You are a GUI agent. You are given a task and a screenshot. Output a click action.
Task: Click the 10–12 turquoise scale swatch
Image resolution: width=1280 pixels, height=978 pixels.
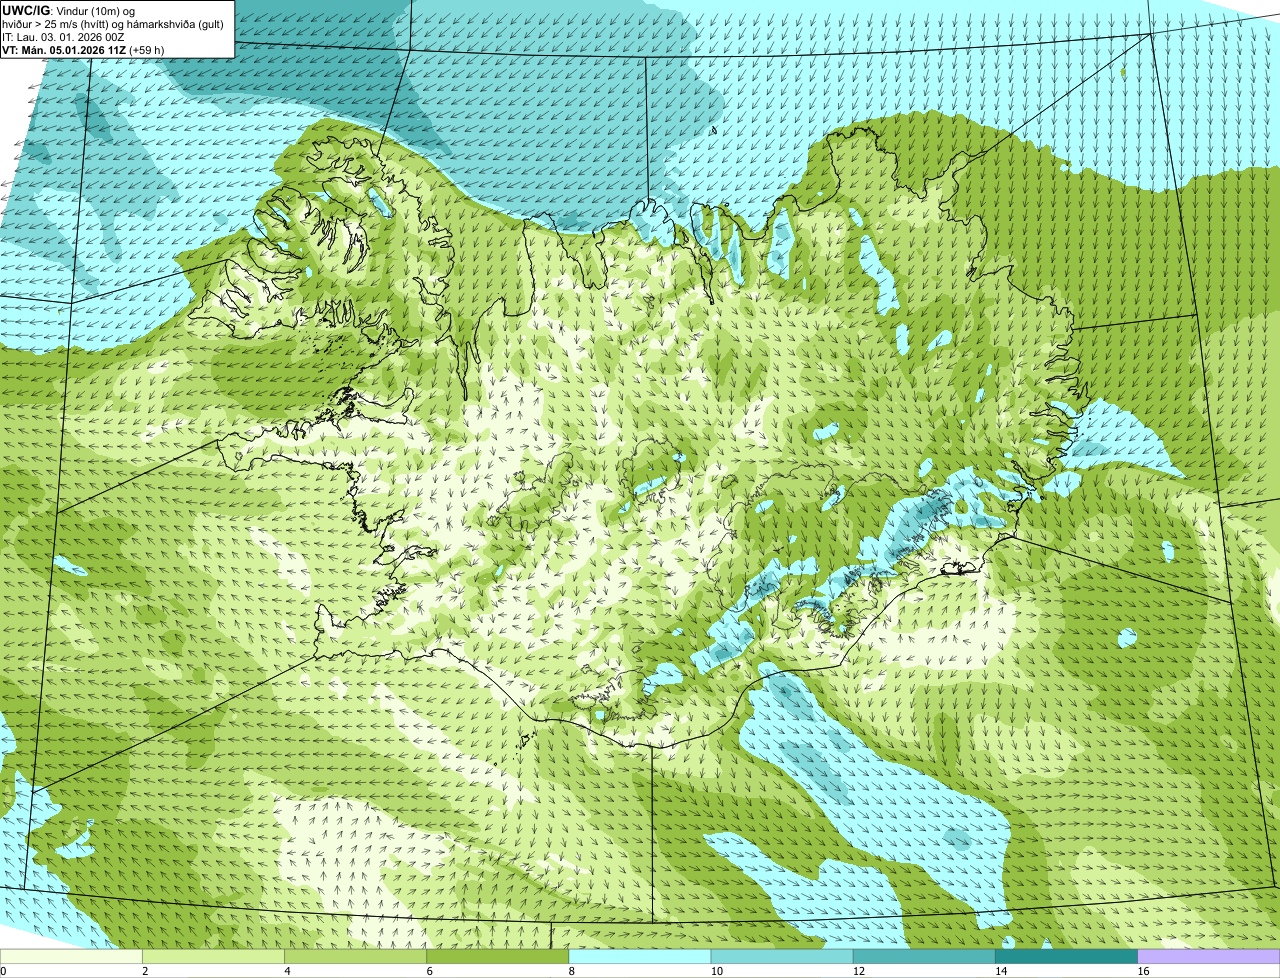[x=782, y=956]
